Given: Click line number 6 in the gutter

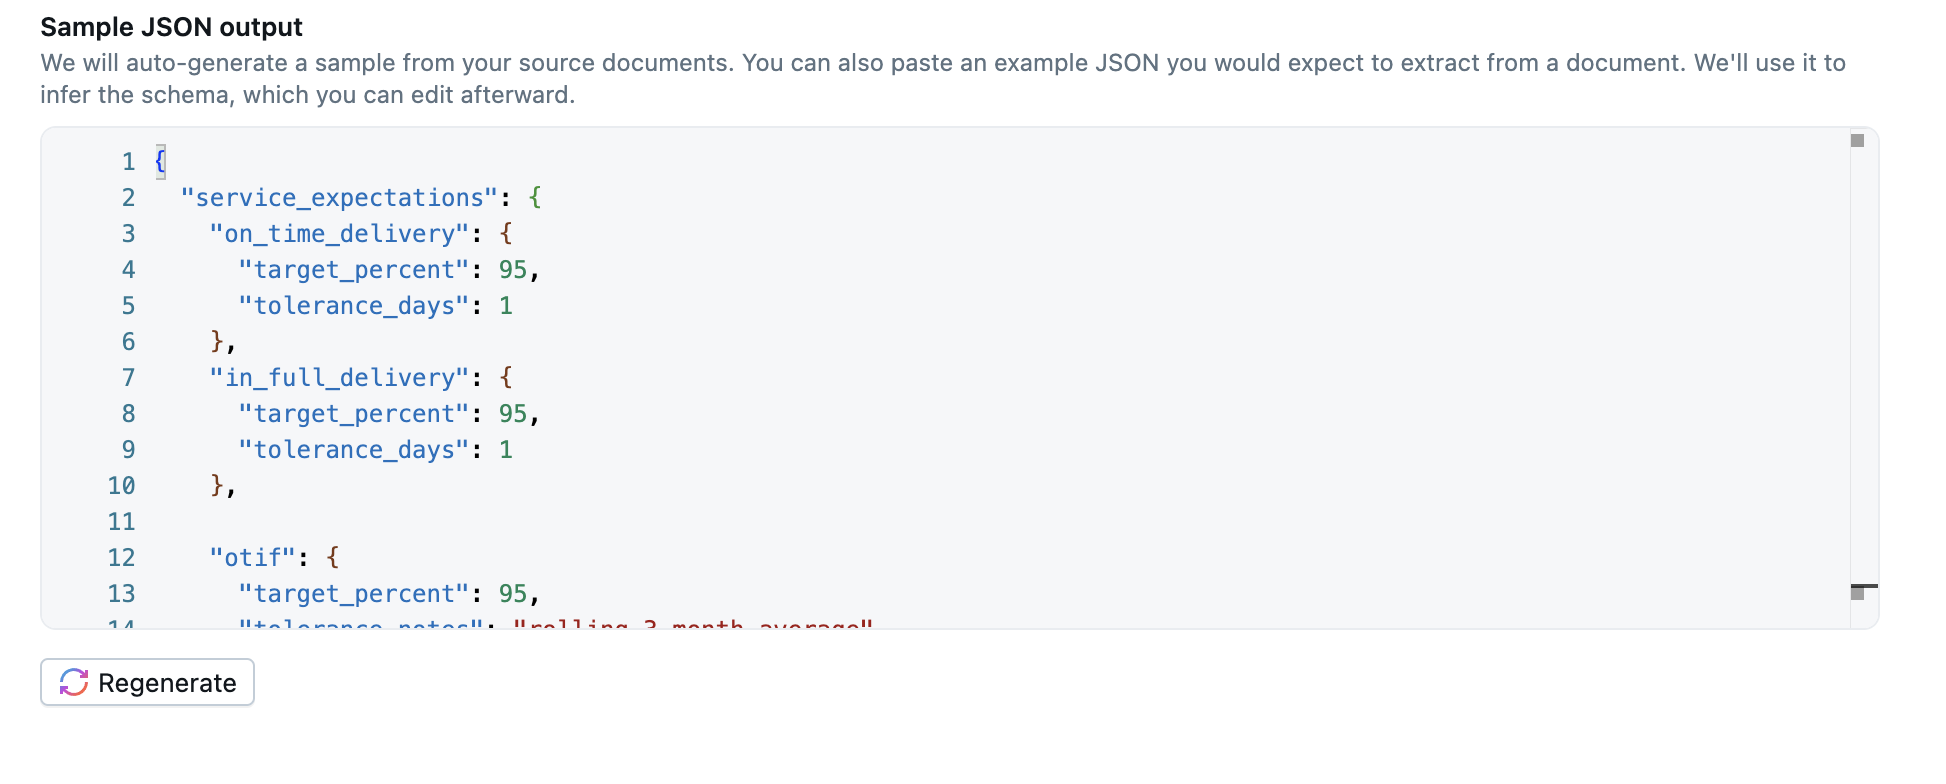Looking at the screenshot, I should coord(128,342).
